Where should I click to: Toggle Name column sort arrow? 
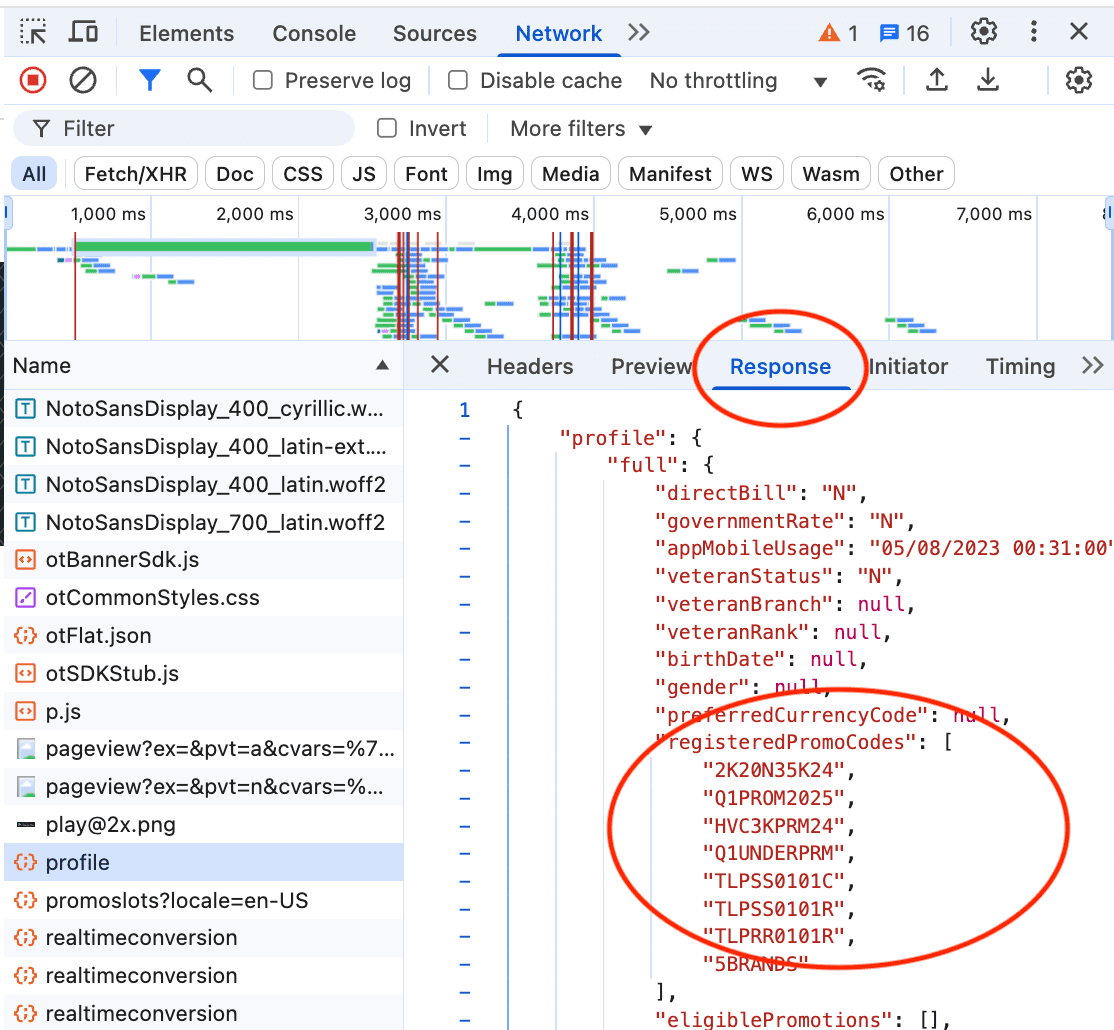(382, 365)
